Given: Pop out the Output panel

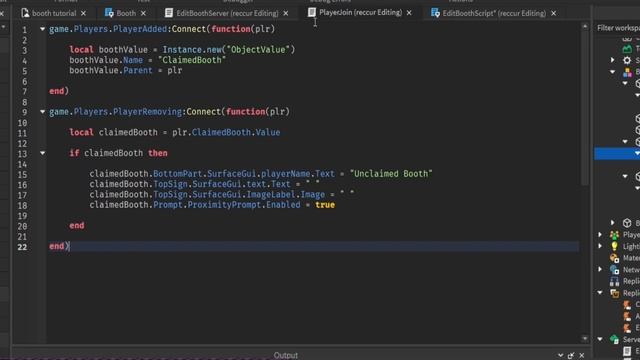Looking at the screenshot, I should point(571,355).
